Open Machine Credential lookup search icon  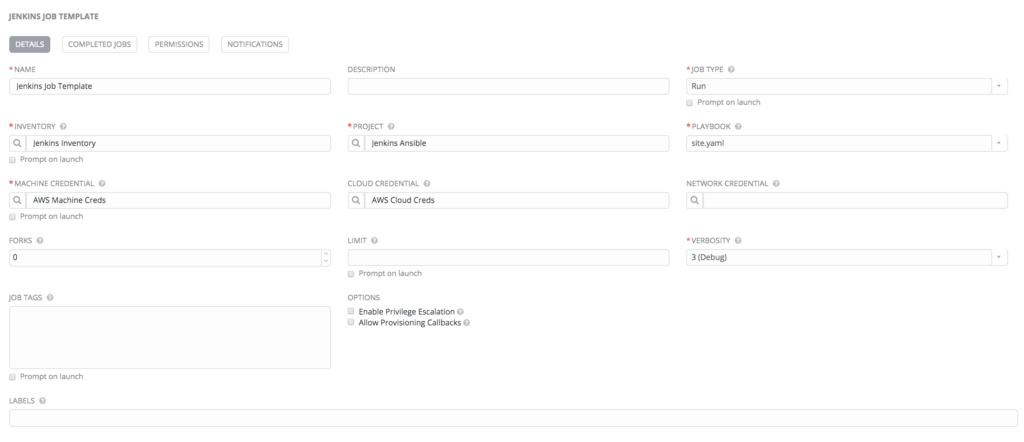[18, 200]
